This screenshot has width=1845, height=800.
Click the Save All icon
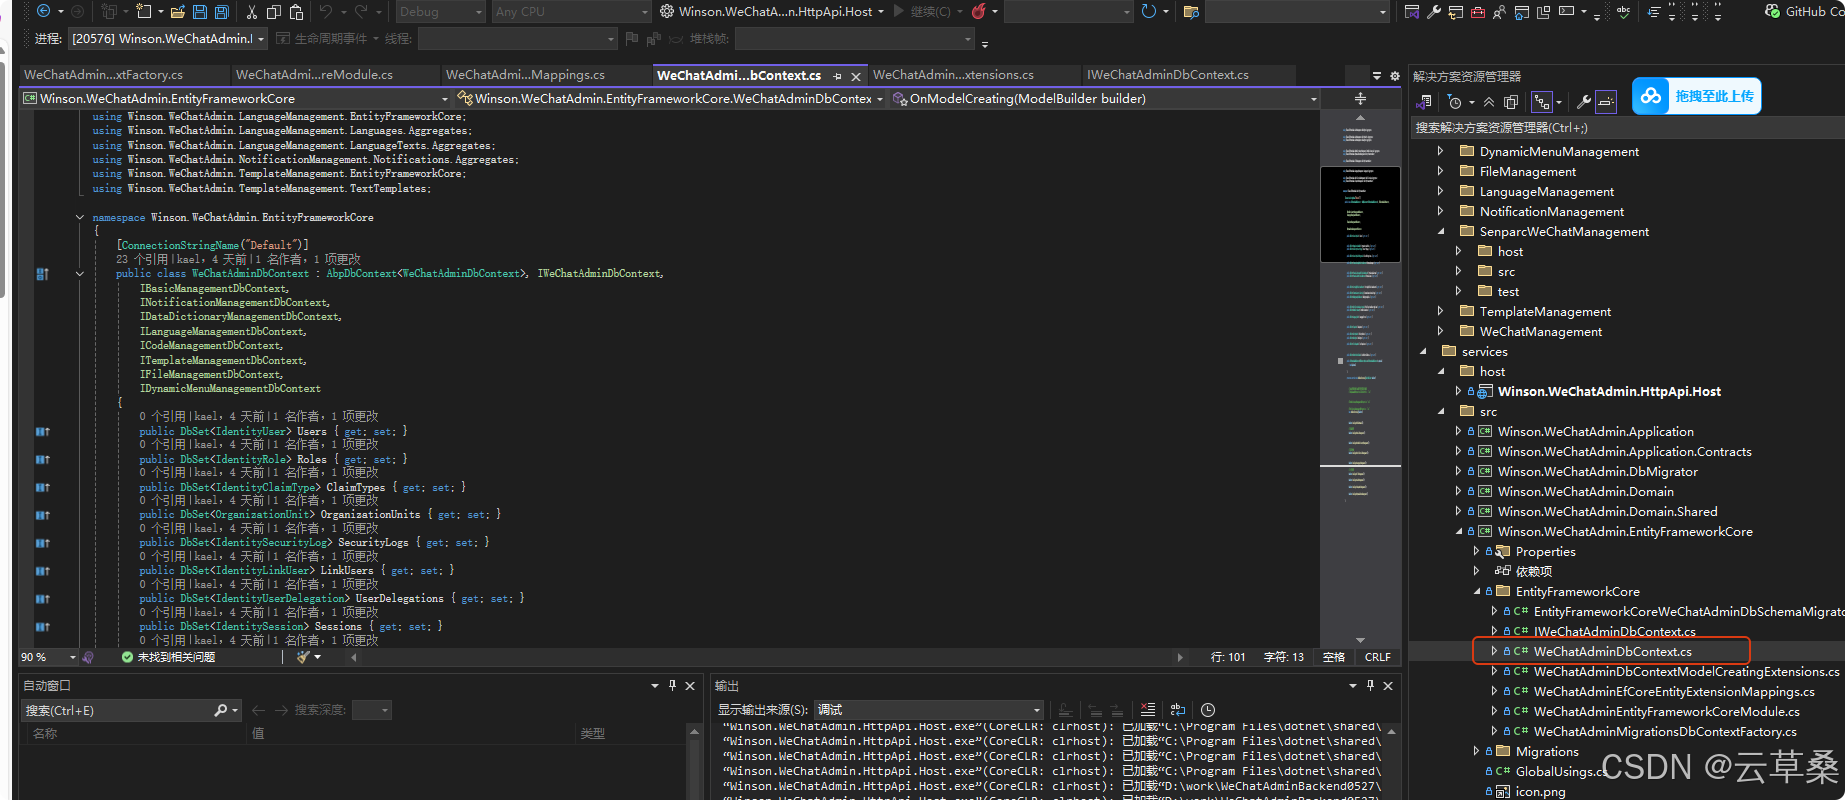(x=222, y=12)
